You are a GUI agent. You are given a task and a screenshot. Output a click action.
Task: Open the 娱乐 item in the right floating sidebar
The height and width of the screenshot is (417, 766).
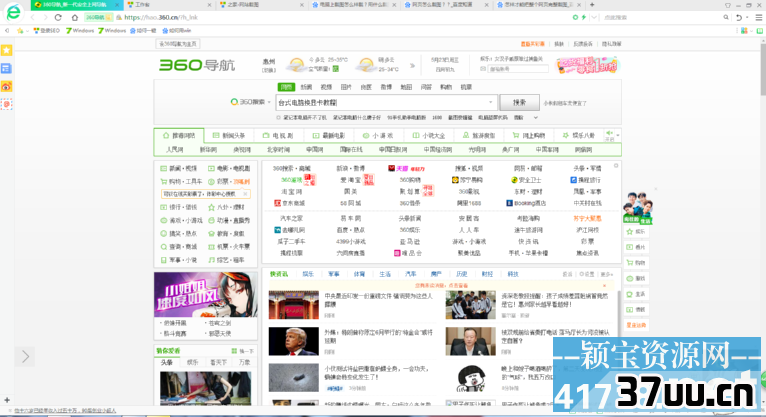click(x=636, y=231)
